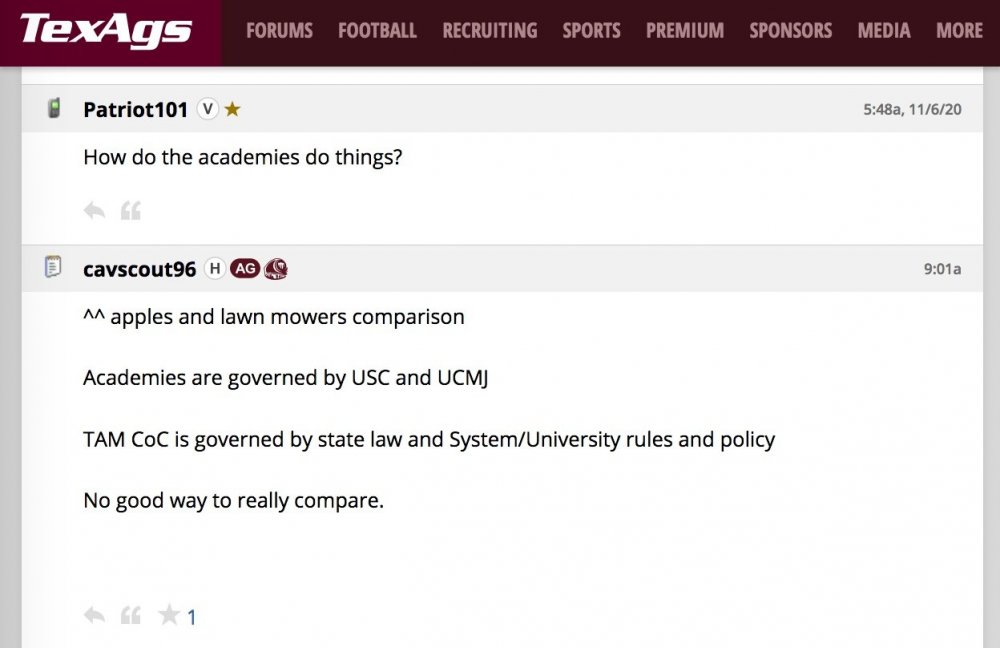Open the Recruiting navigation item

click(489, 31)
